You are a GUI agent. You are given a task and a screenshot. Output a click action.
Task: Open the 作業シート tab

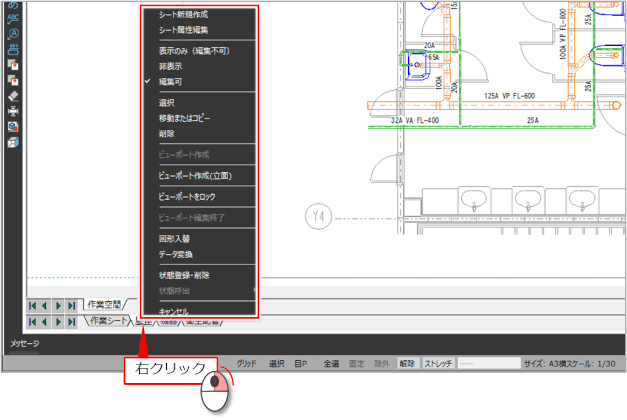pyautogui.click(x=108, y=321)
